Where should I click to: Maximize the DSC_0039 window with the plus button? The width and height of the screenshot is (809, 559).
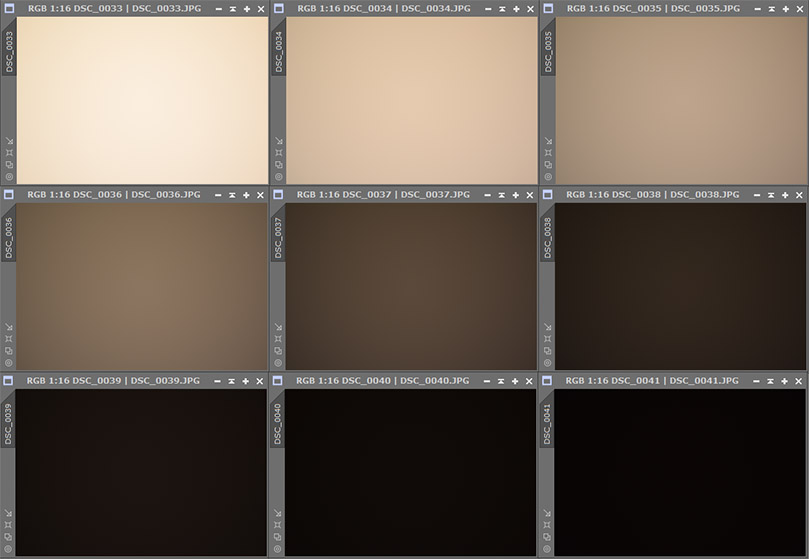tap(247, 381)
